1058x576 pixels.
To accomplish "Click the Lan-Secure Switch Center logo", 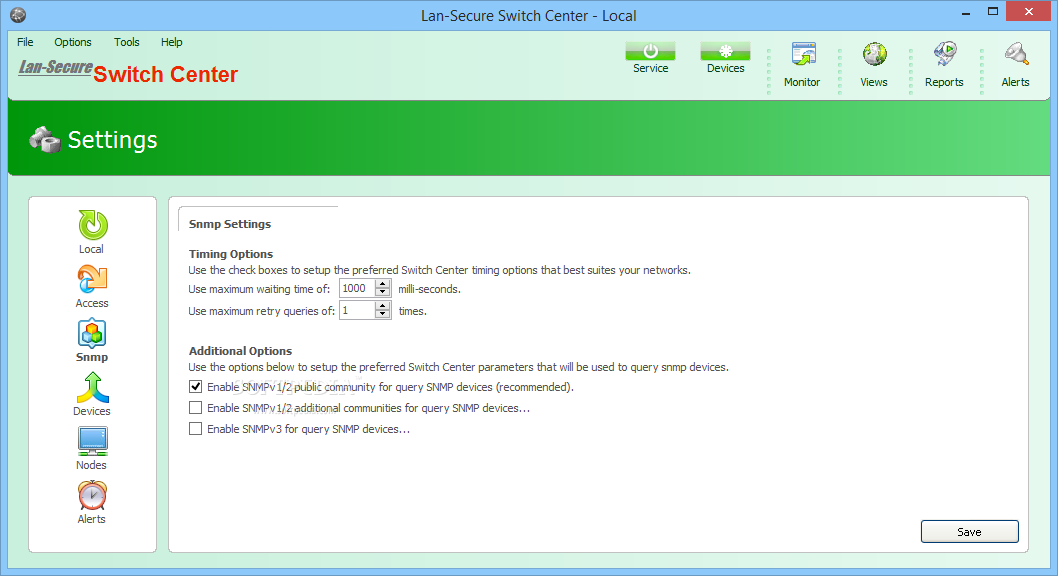I will coord(128,71).
